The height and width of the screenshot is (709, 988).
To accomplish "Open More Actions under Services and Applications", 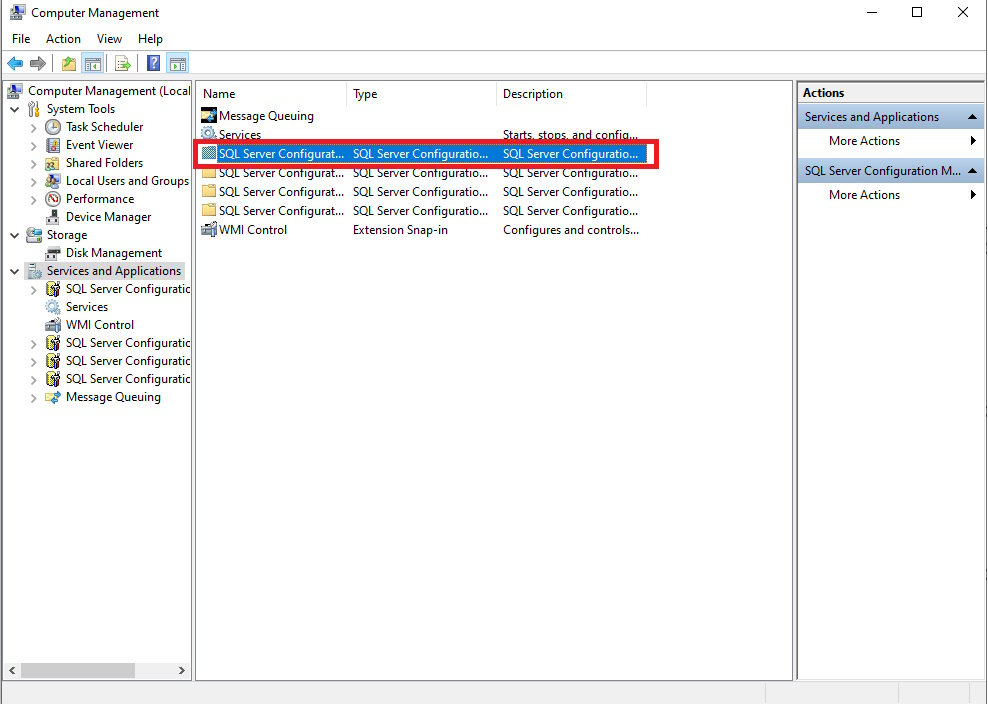I will 891,141.
